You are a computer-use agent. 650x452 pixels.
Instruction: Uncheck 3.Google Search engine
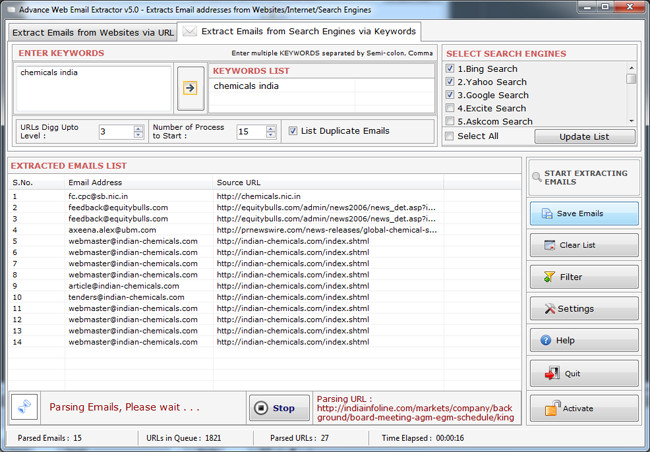click(450, 95)
